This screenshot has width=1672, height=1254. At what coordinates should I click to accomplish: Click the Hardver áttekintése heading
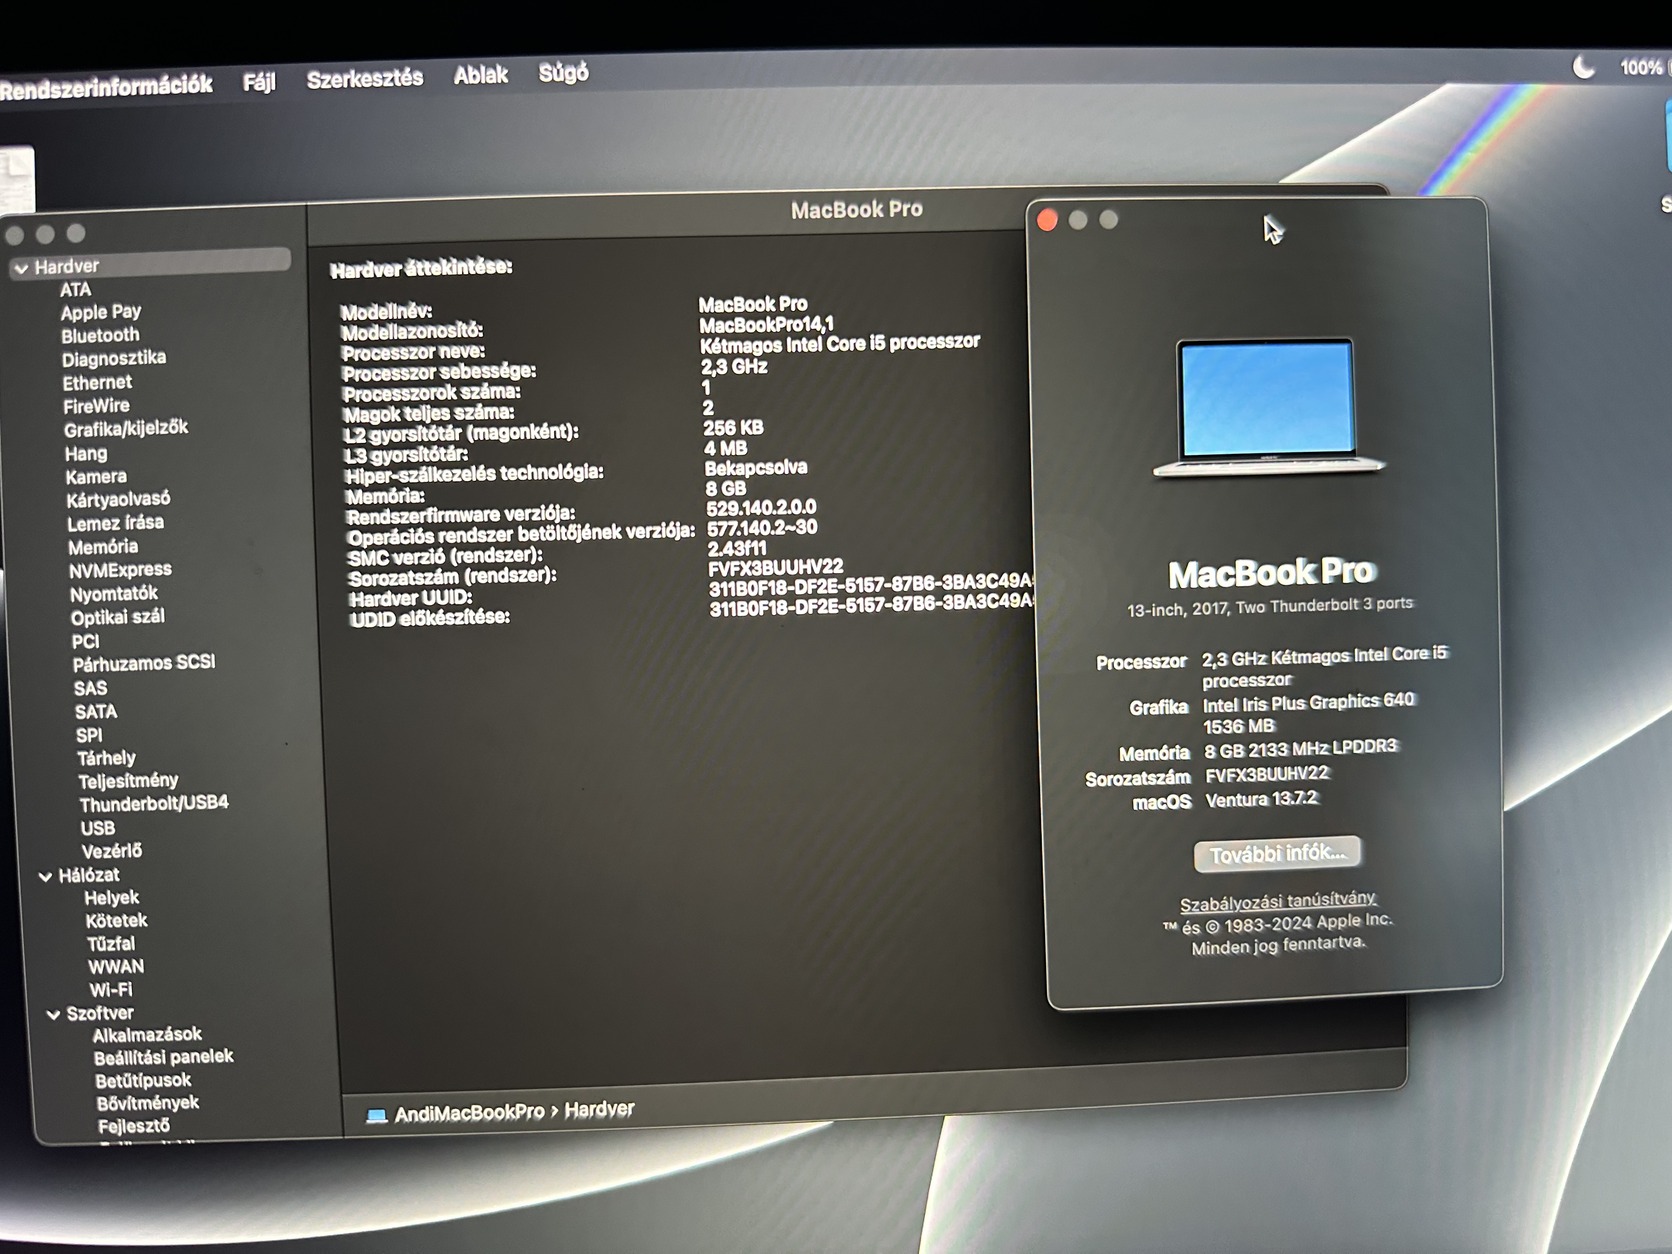point(421,269)
